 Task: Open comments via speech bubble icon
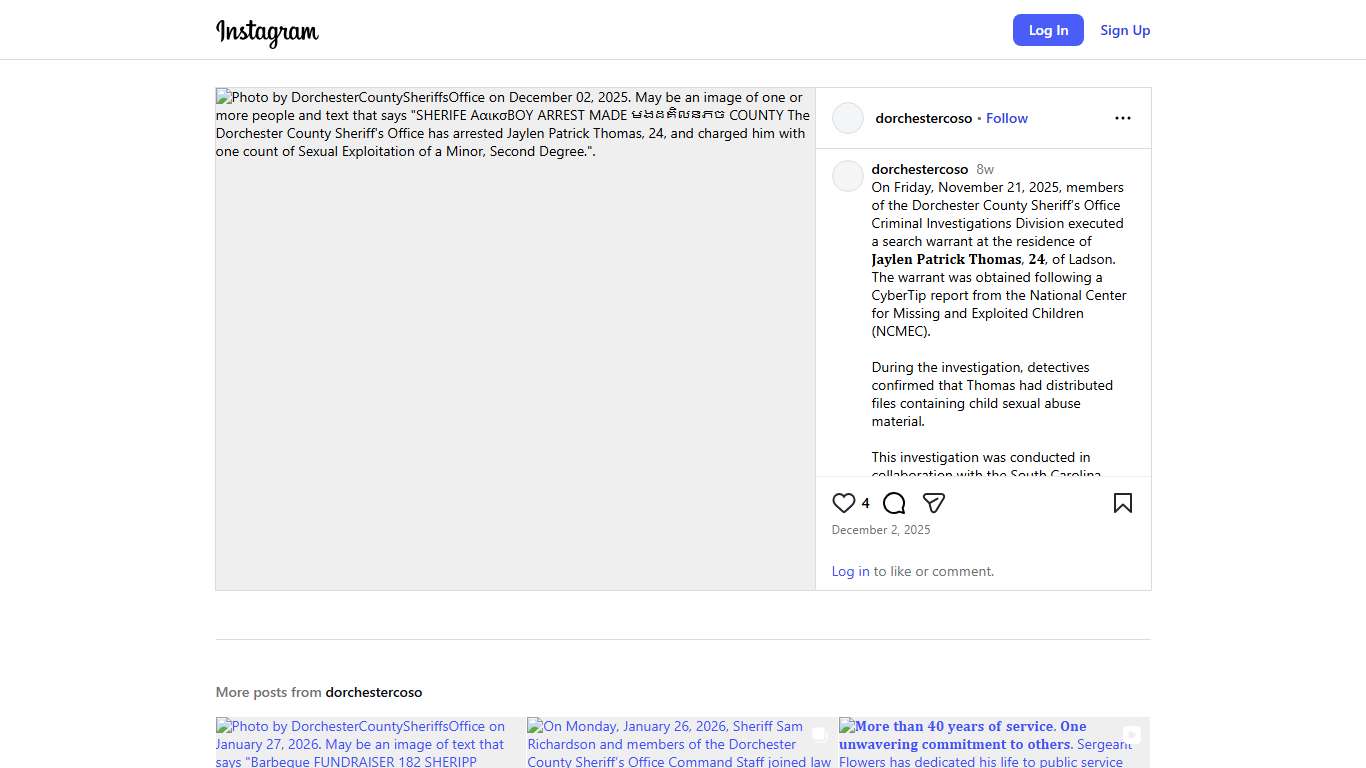(x=894, y=503)
